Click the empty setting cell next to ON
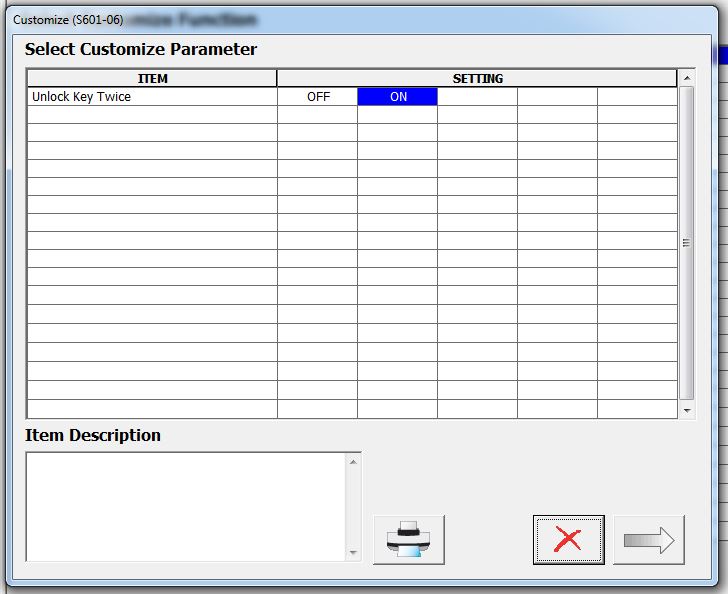 [477, 97]
